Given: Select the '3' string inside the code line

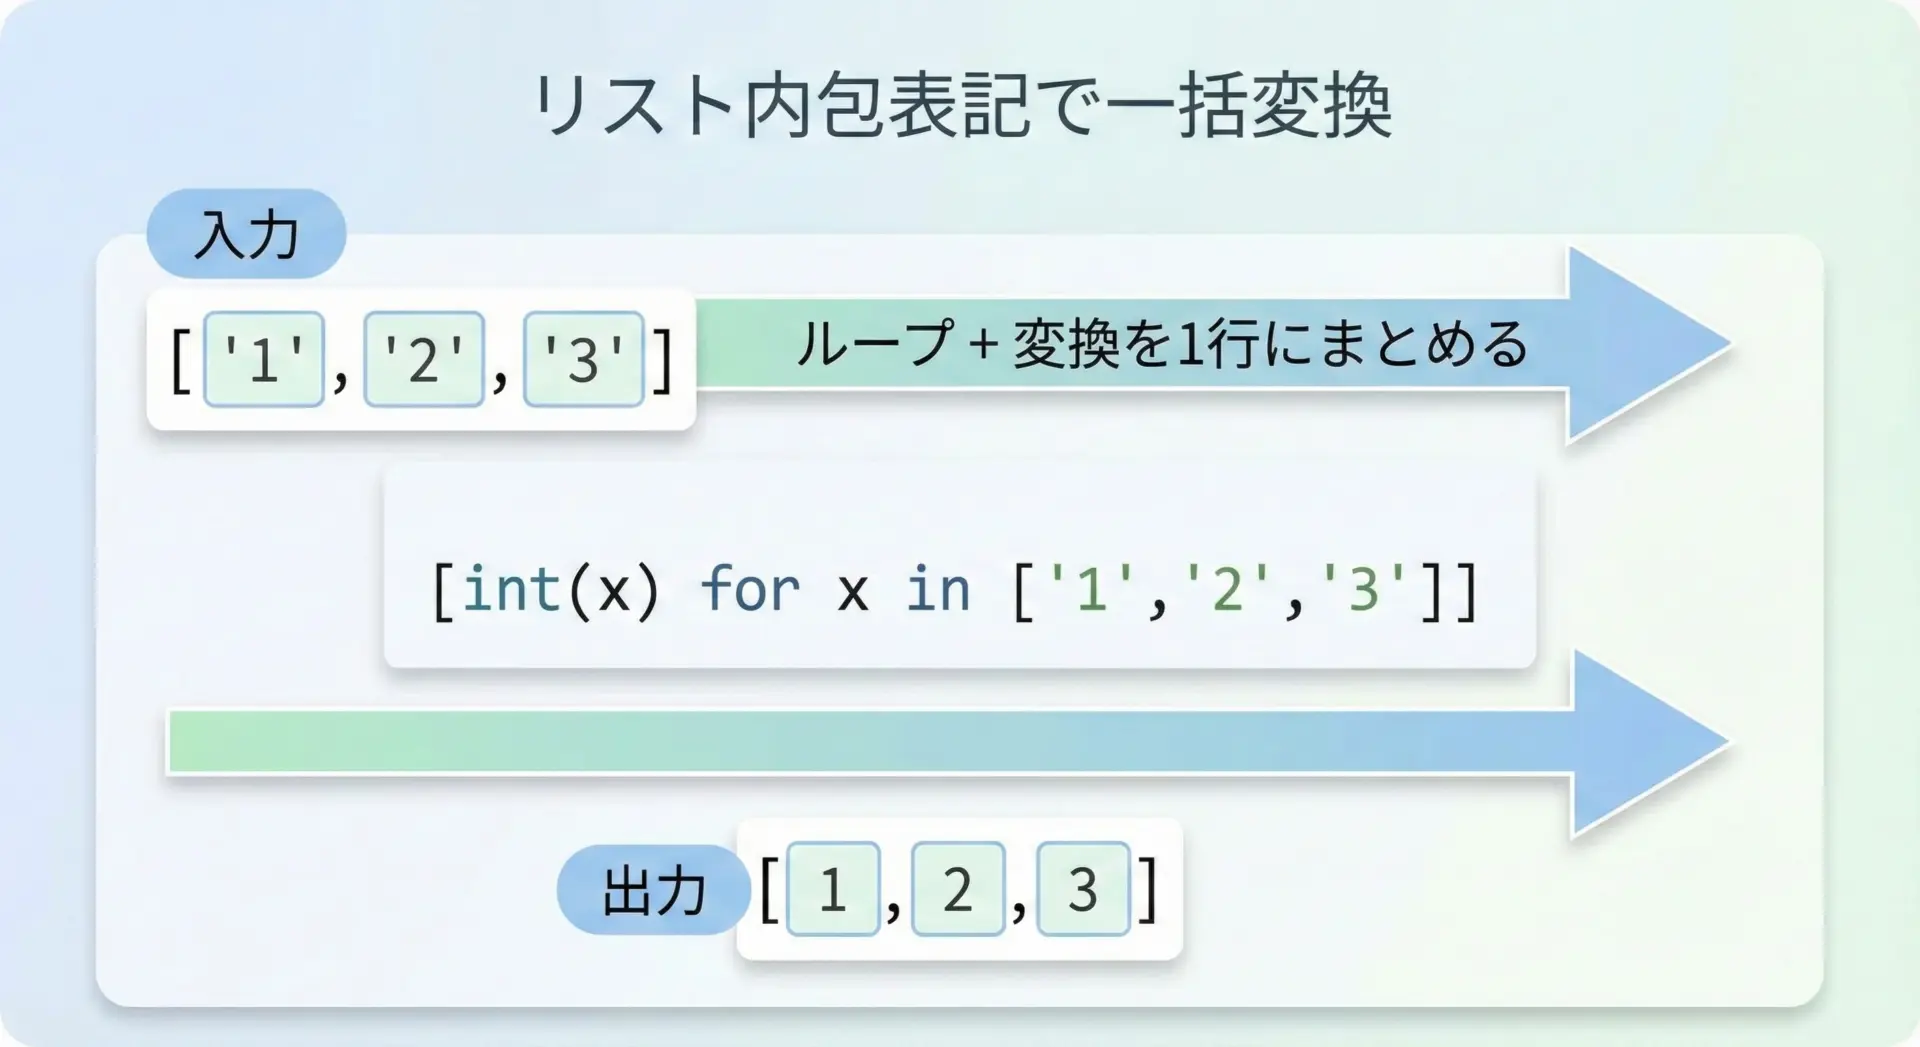Looking at the screenshot, I should pos(1363,589).
